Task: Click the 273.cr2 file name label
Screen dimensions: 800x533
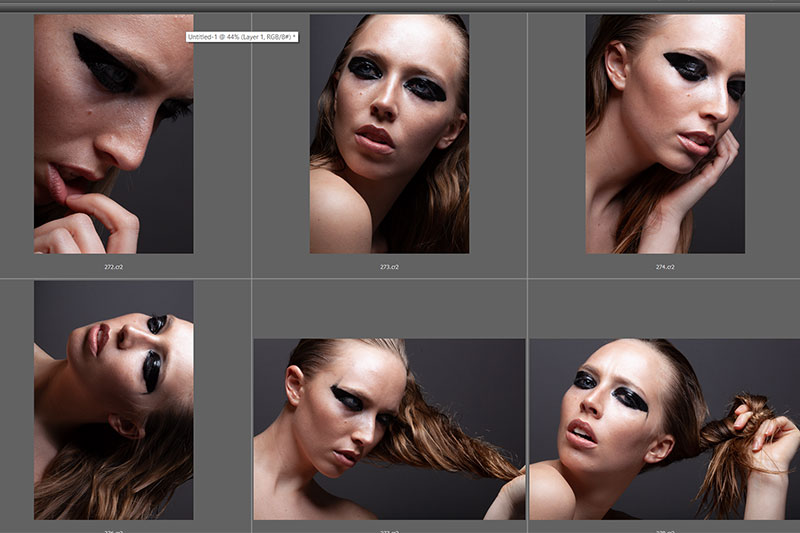Action: [x=389, y=267]
